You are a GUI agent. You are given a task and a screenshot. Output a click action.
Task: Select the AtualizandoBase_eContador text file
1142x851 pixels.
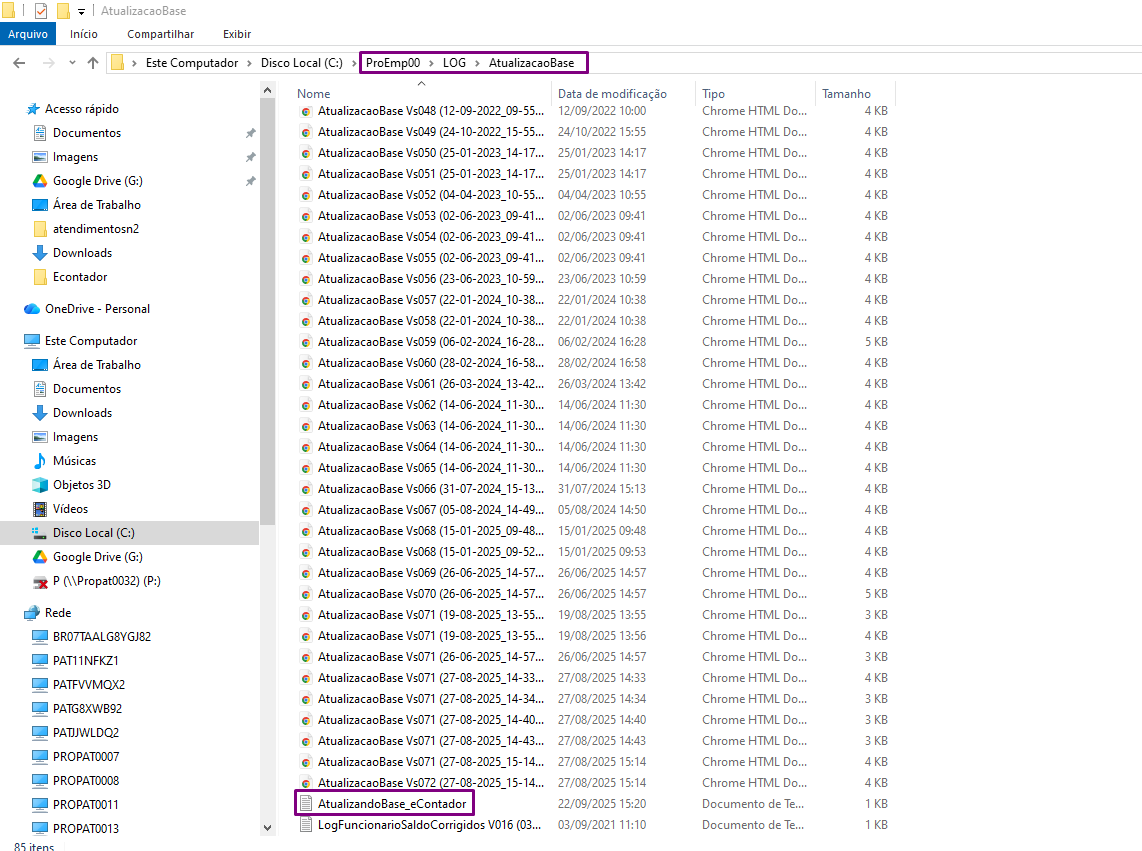391,804
